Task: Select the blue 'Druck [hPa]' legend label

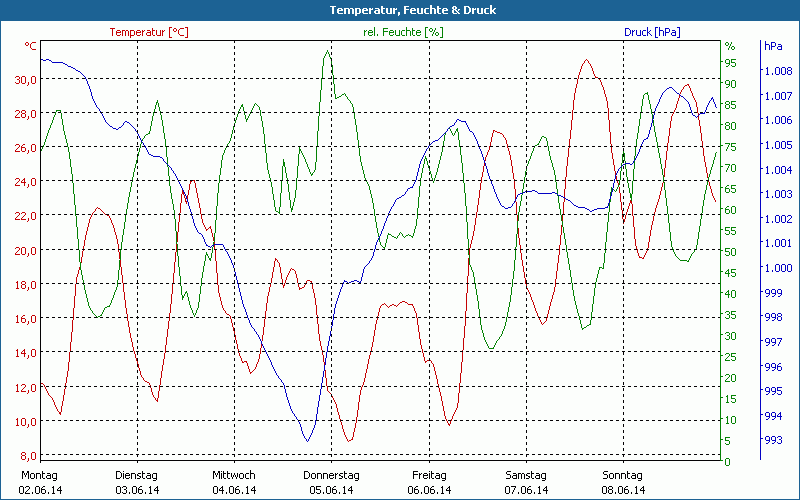Action: (652, 32)
